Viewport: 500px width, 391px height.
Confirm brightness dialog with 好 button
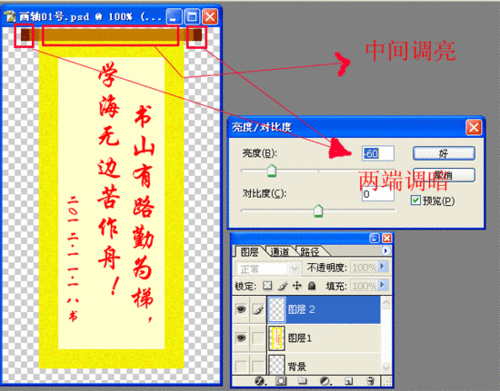[444, 153]
